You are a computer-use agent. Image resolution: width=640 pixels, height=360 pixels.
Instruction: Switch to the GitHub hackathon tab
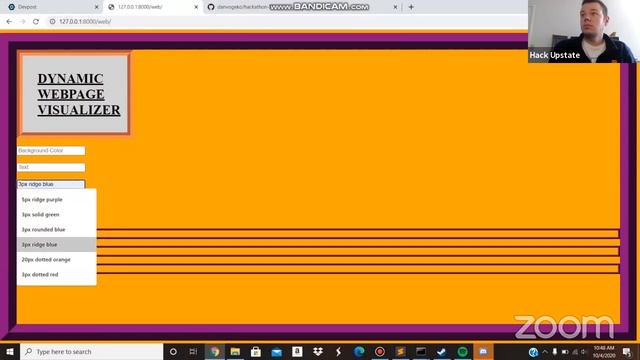302,7
